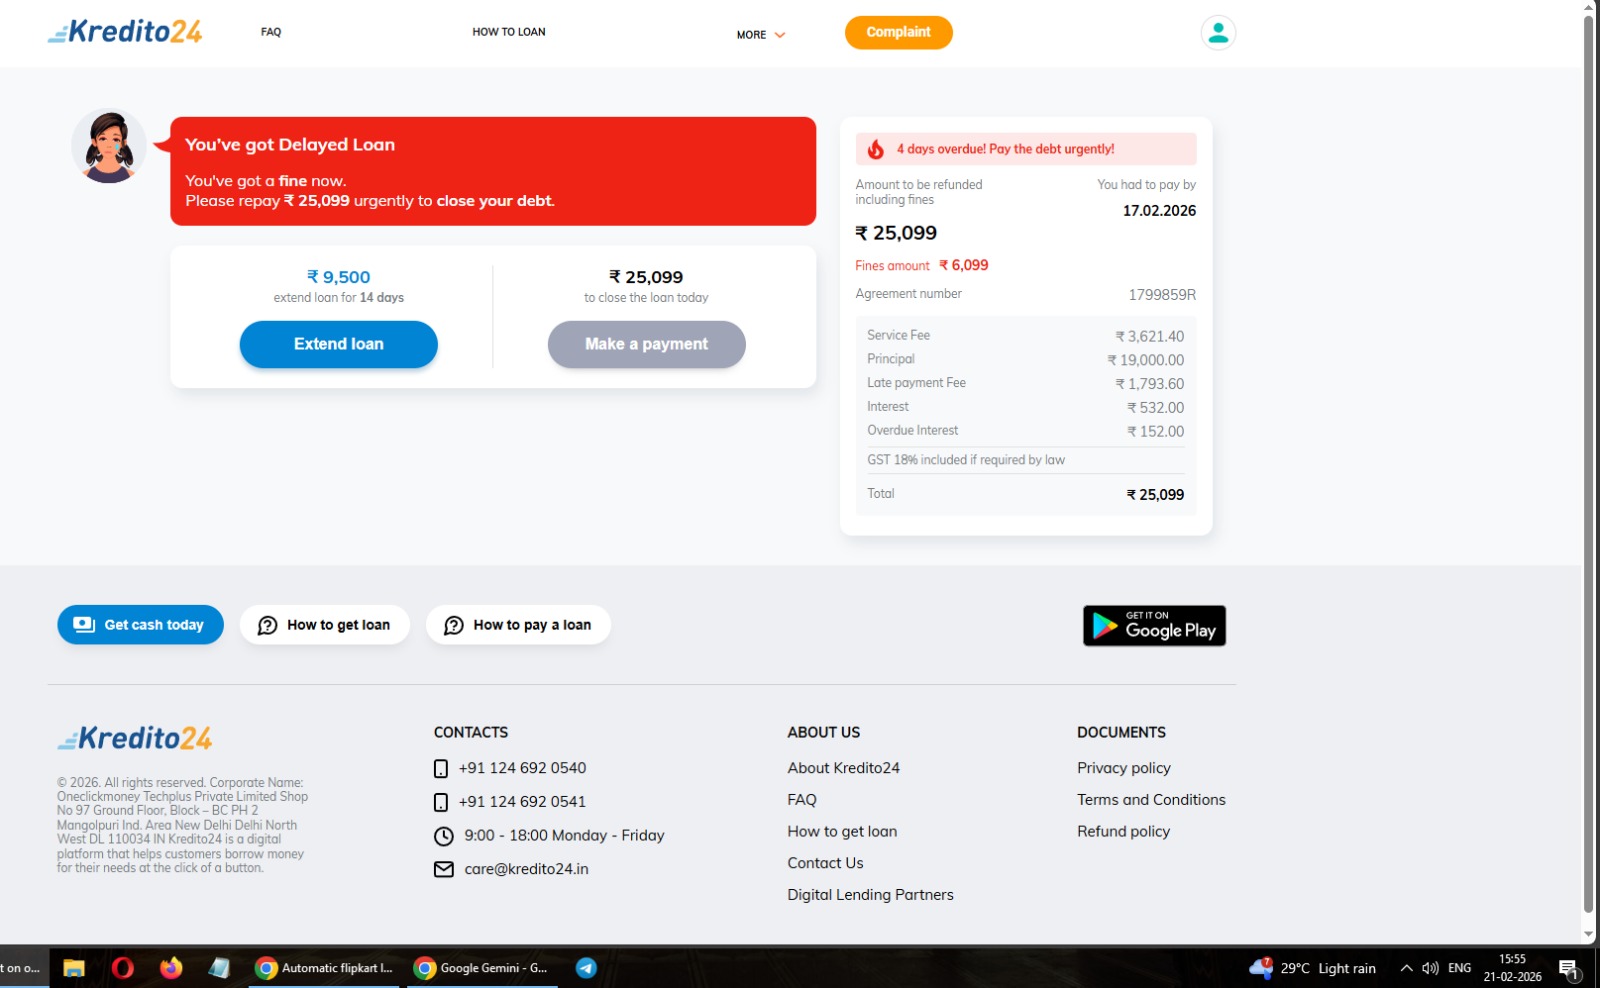Show hidden system tray icons chevron

click(x=1406, y=968)
